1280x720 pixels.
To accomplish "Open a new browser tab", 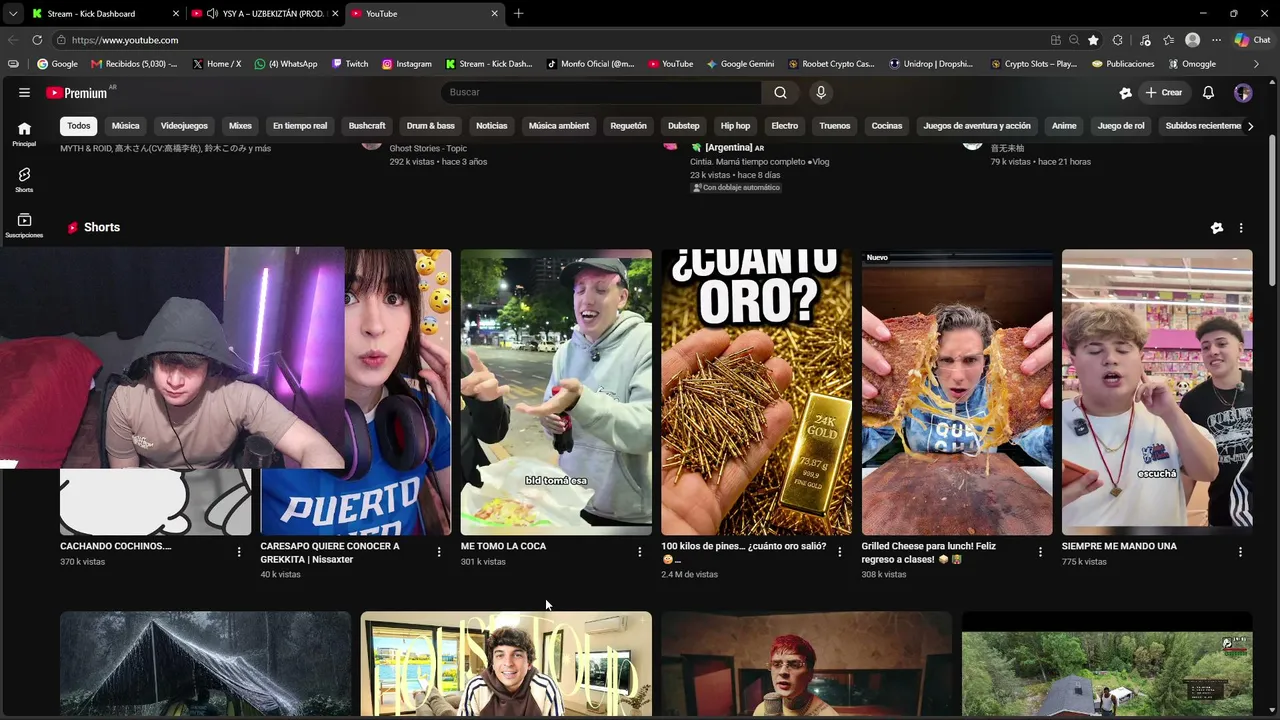I will tap(518, 13).
